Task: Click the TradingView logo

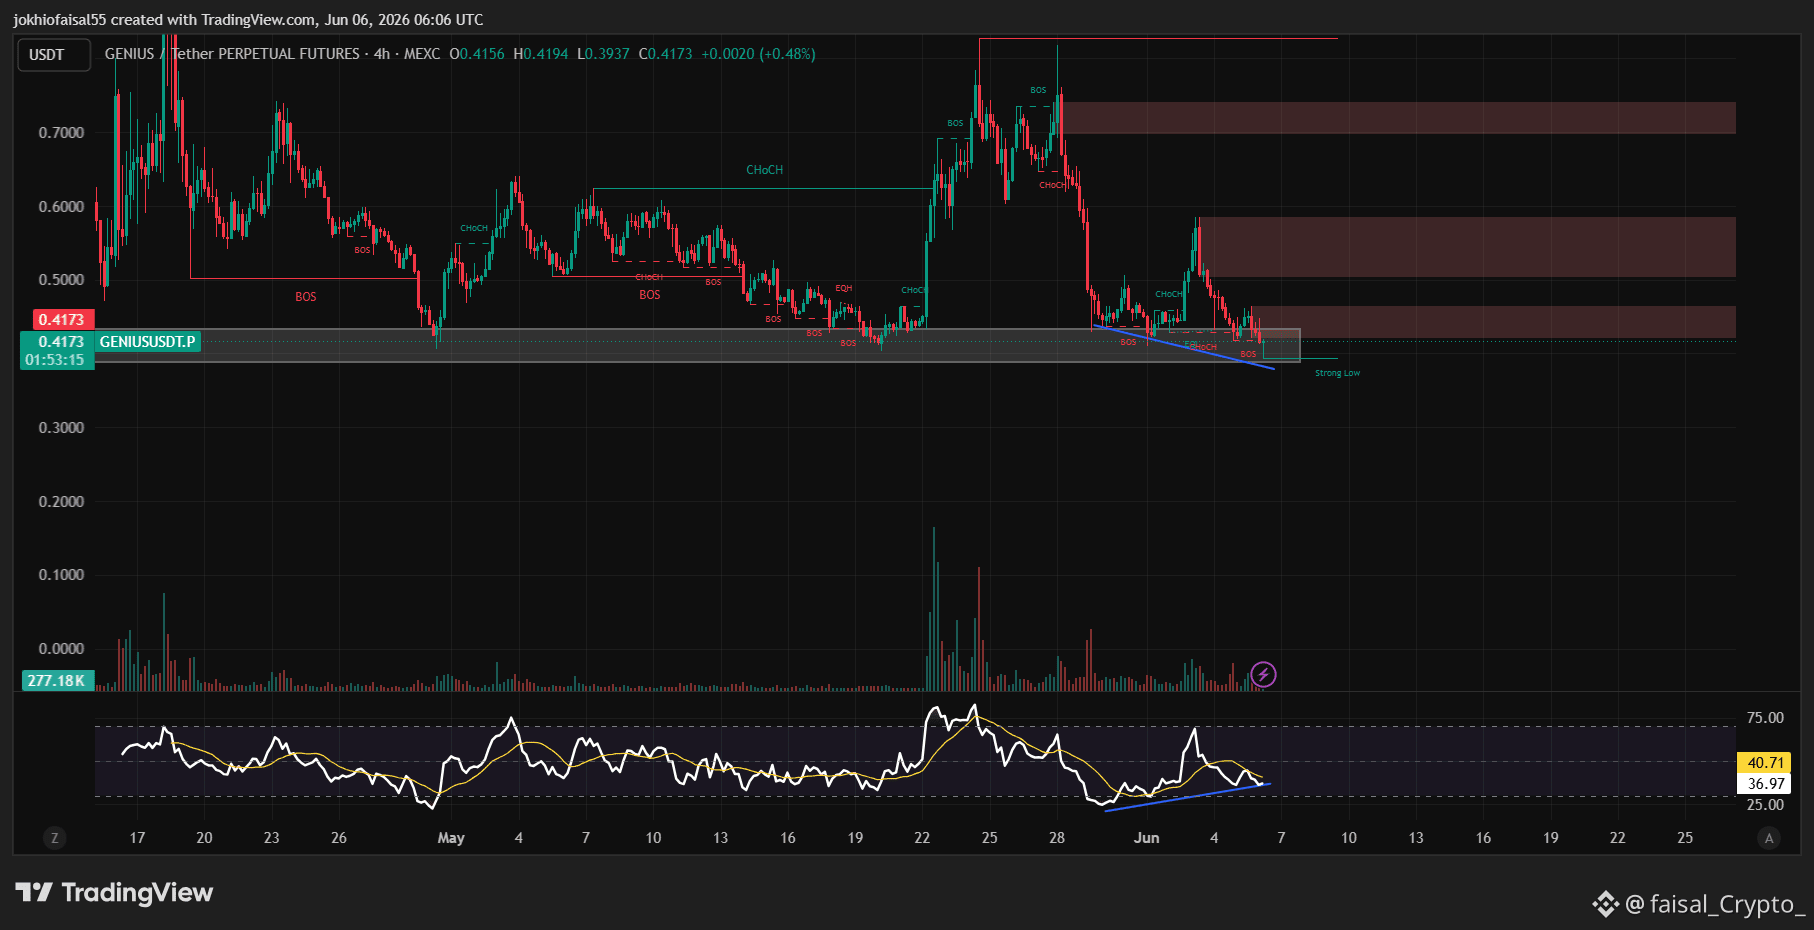Action: click(x=114, y=892)
